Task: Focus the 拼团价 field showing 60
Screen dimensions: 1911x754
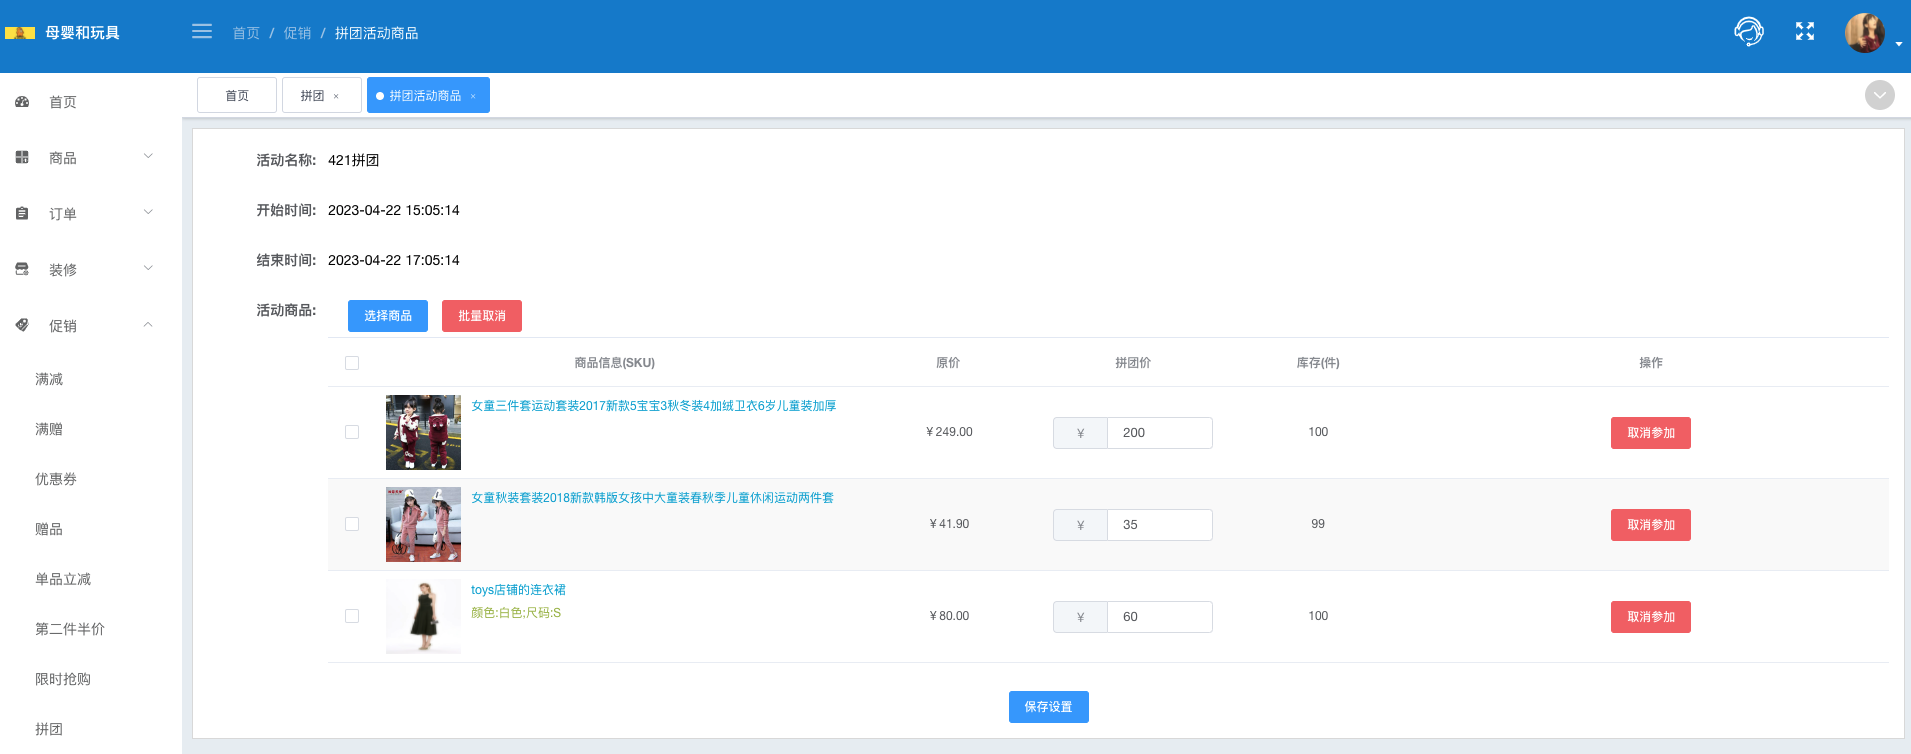Action: pyautogui.click(x=1159, y=617)
